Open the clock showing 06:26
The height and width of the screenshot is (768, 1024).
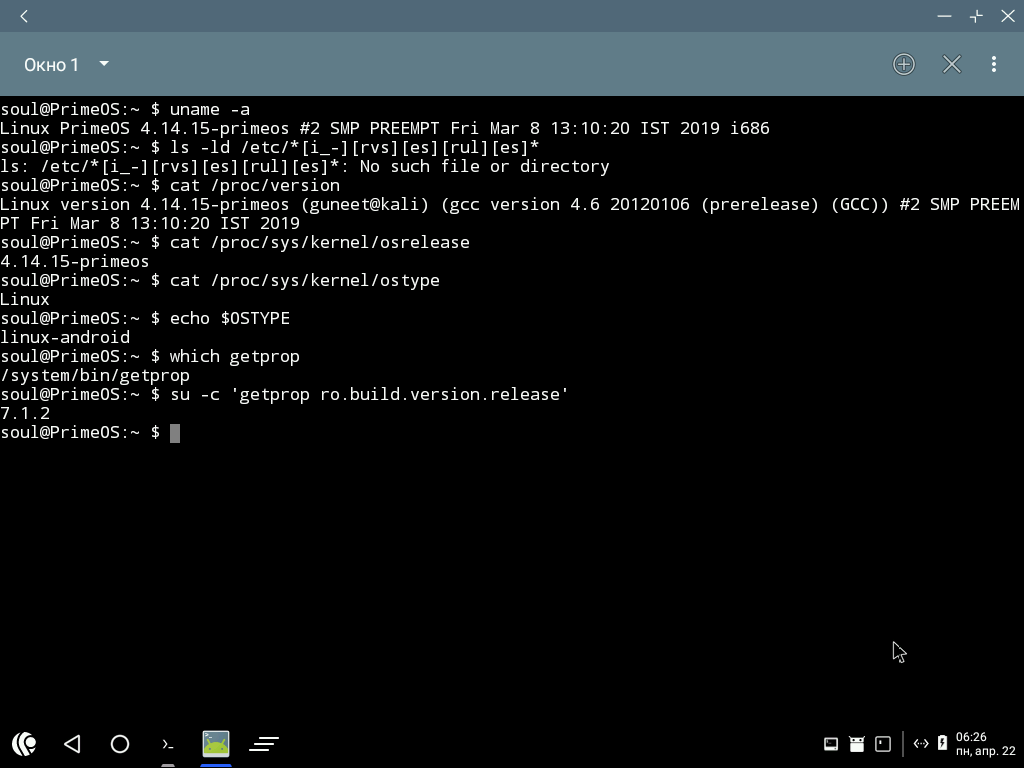pyautogui.click(x=971, y=737)
